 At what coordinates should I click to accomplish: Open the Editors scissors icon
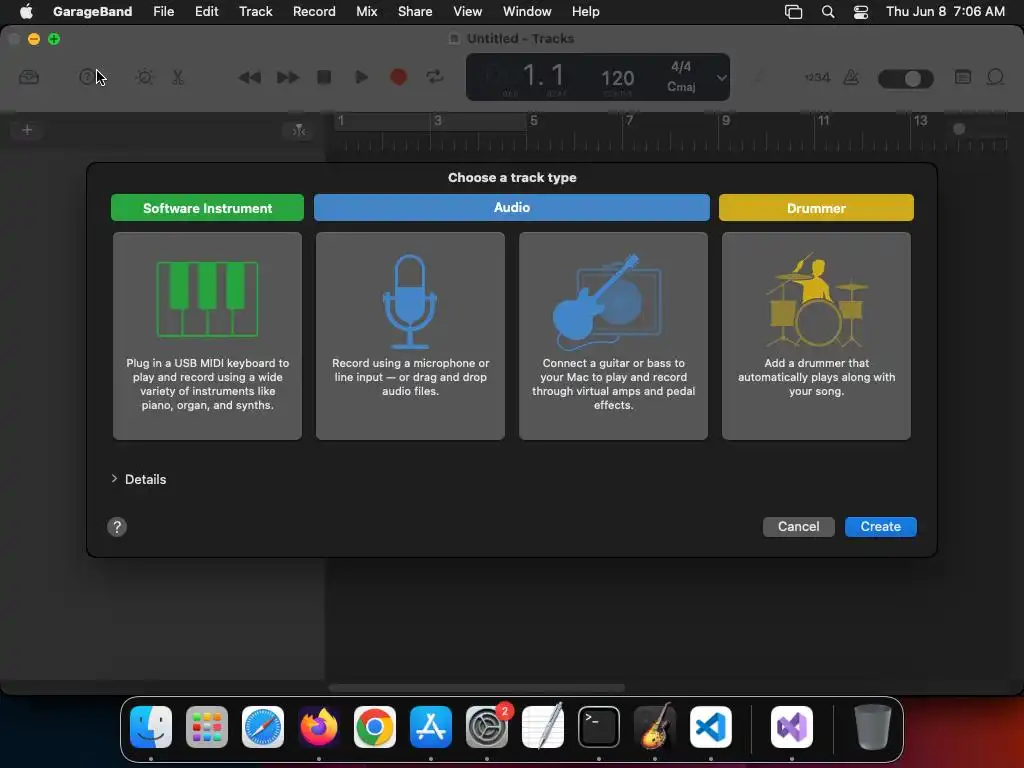[x=178, y=77]
